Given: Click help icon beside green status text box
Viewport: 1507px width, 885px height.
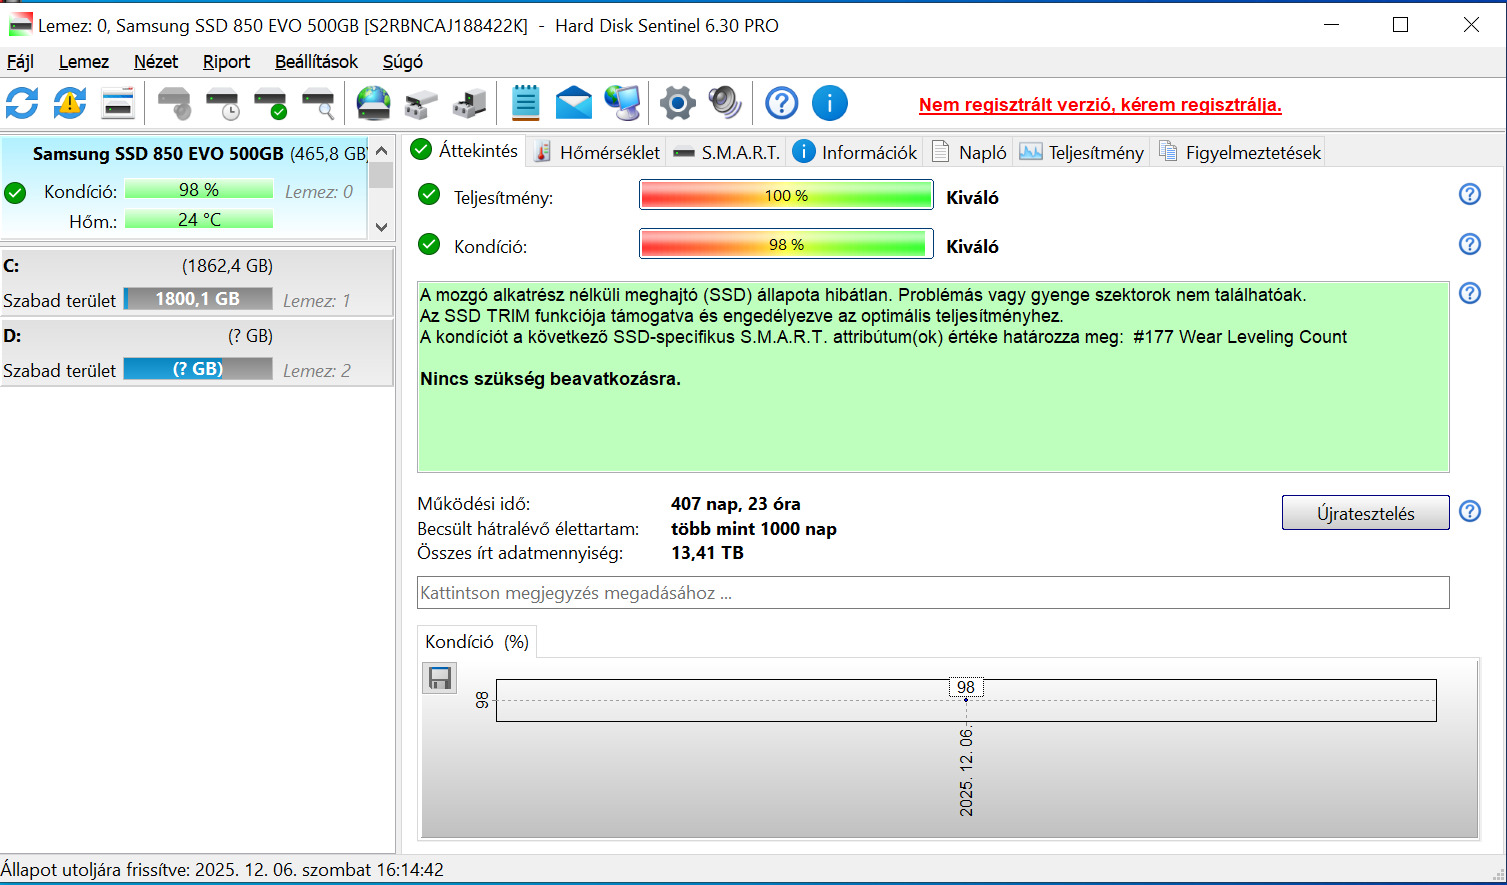Looking at the screenshot, I should click(x=1469, y=293).
